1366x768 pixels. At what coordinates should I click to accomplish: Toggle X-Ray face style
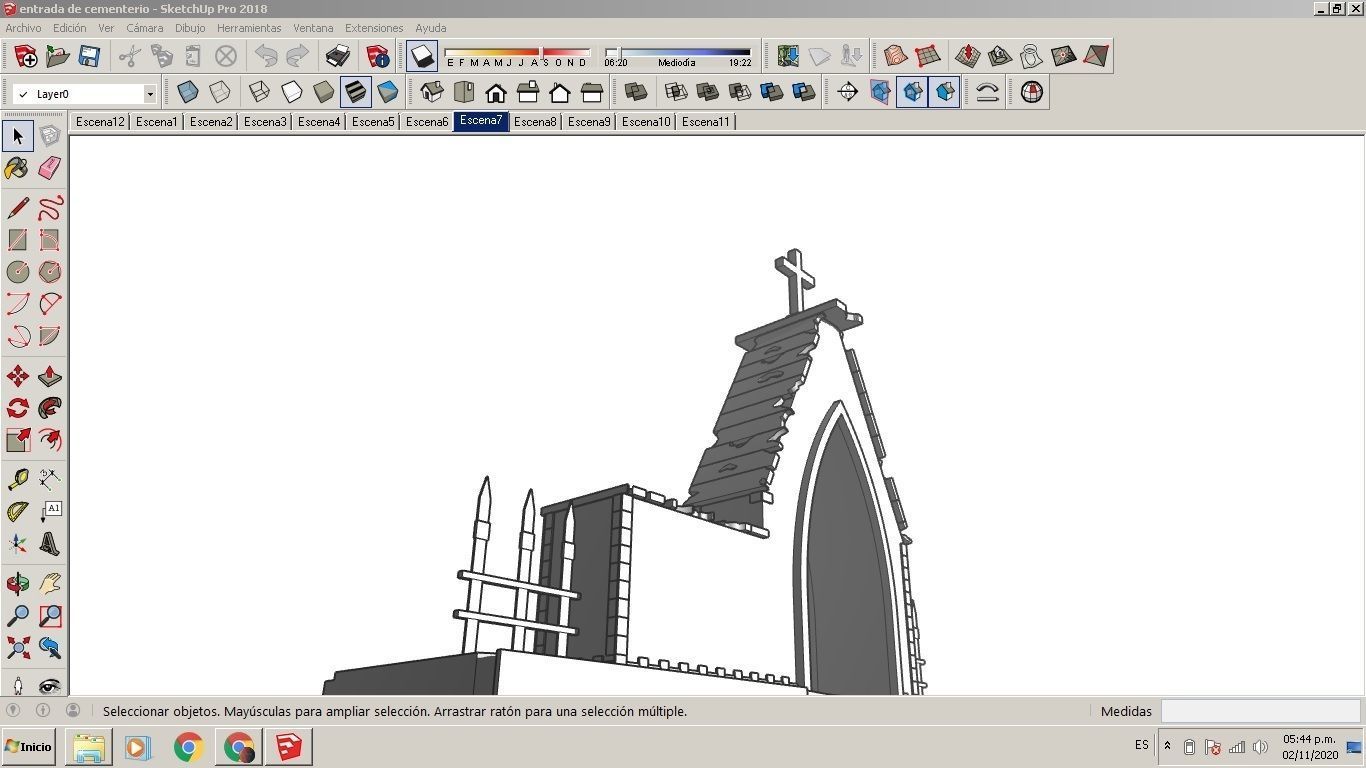pos(188,92)
